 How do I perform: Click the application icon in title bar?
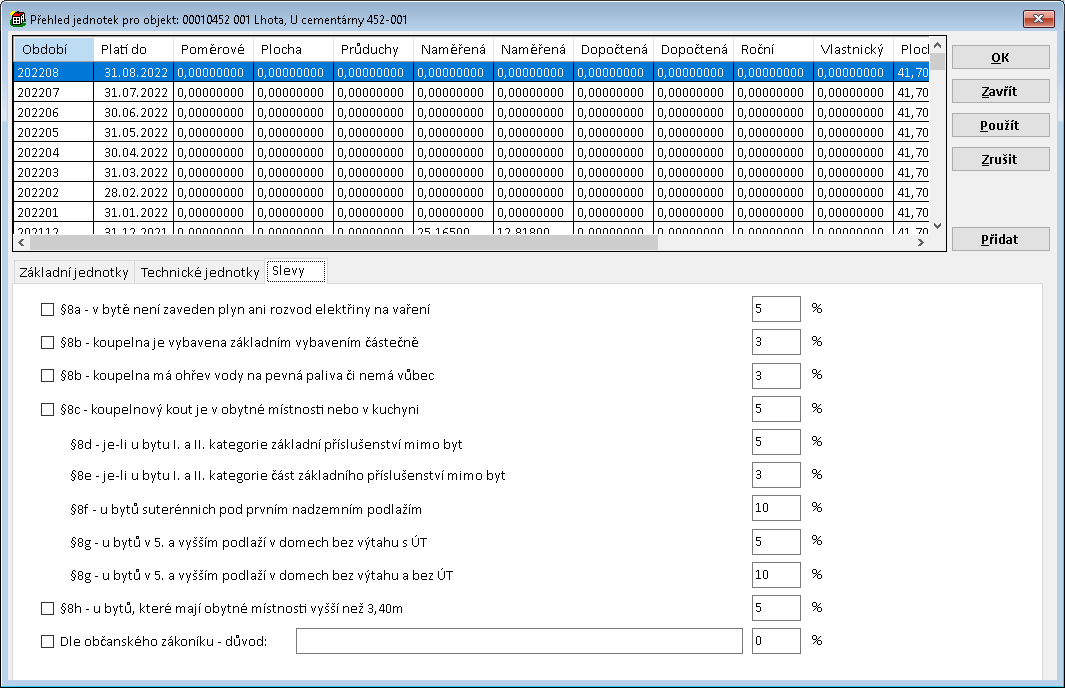tap(17, 19)
